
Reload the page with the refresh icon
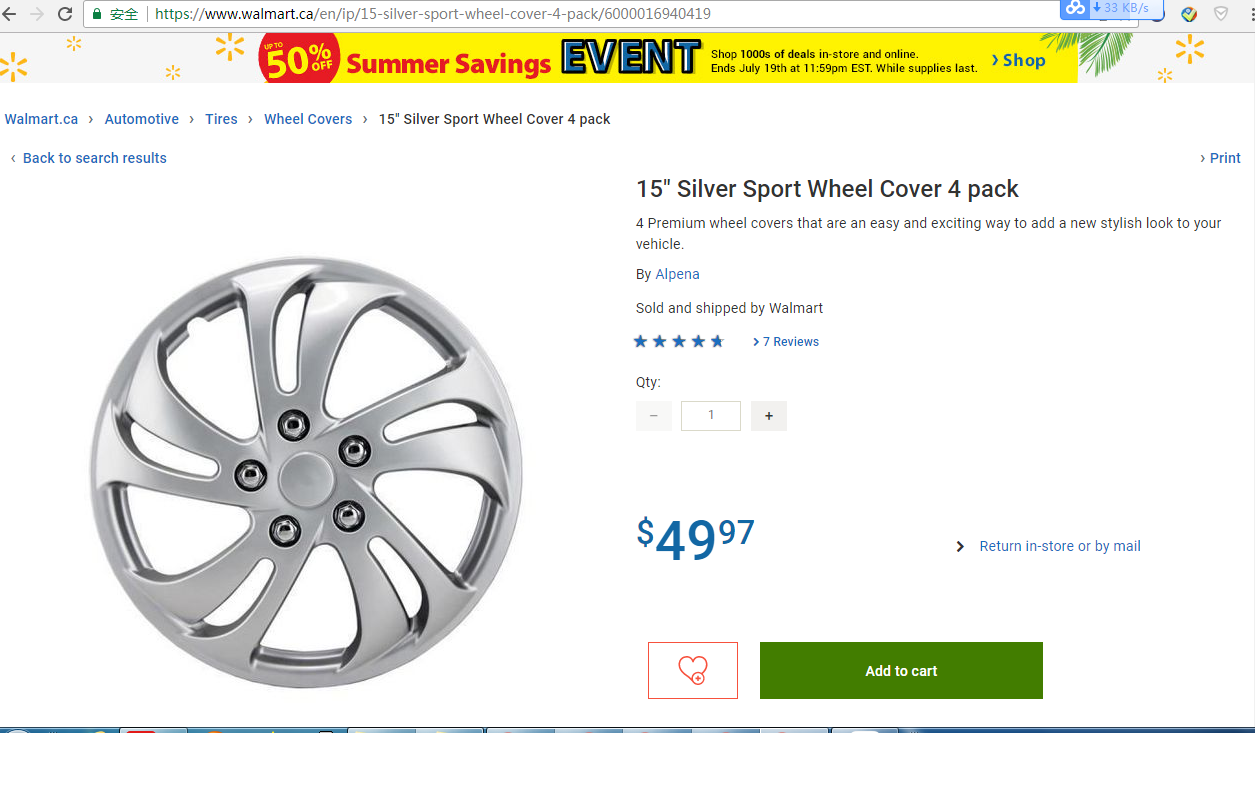point(65,14)
